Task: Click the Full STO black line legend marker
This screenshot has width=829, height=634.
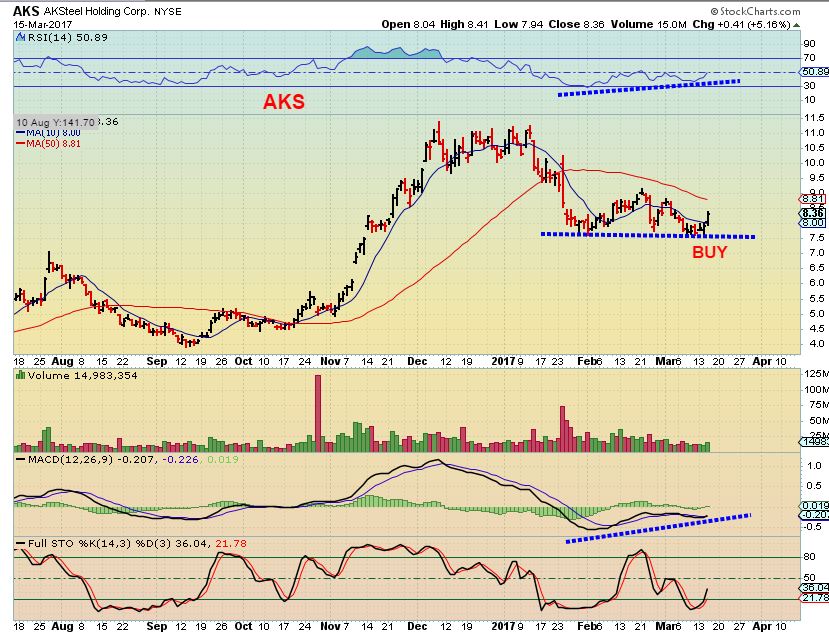Action: point(21,544)
